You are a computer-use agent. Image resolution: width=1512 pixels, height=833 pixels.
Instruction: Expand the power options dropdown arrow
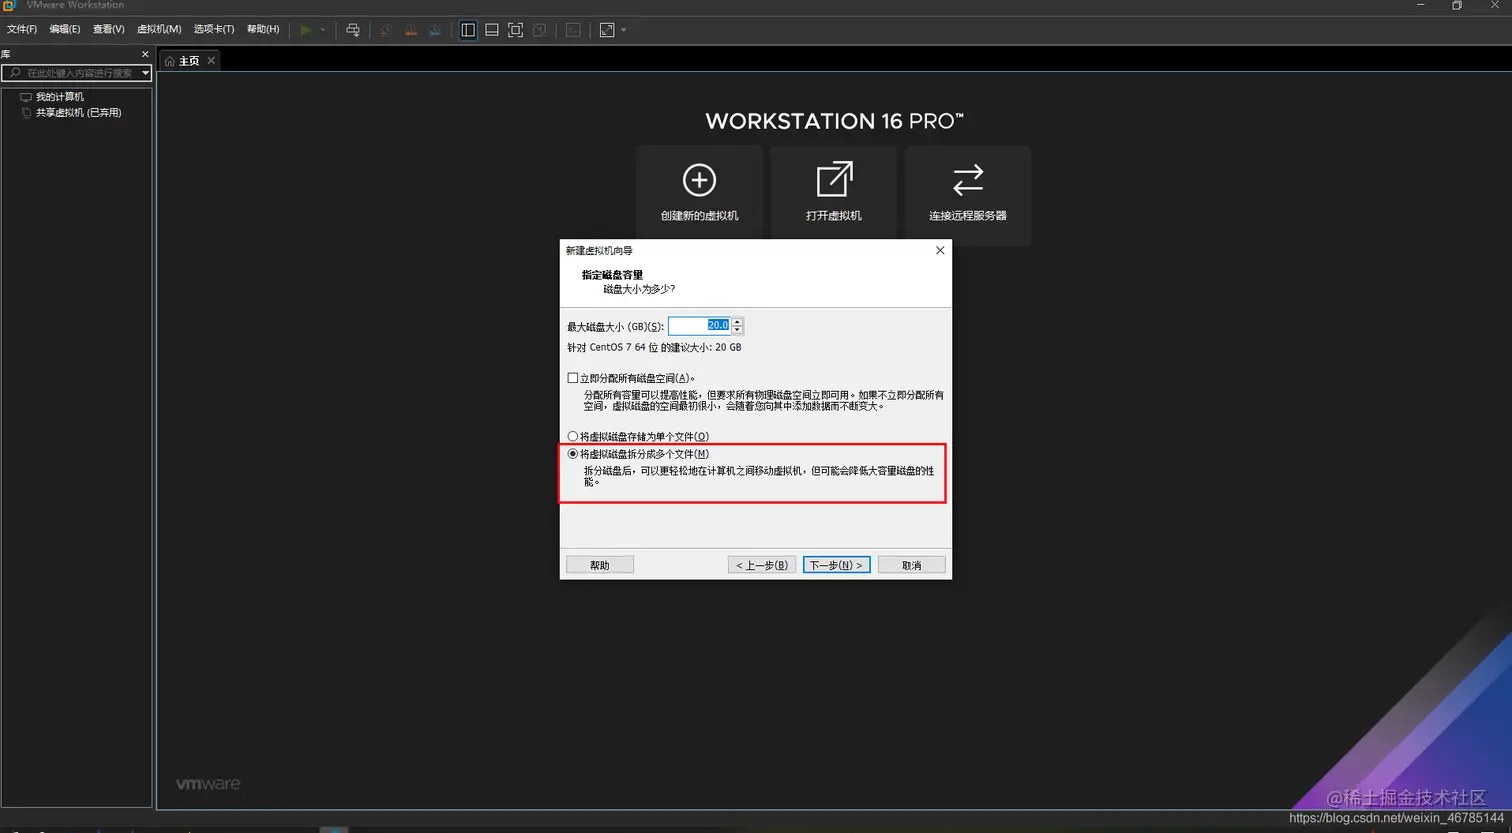coord(323,30)
